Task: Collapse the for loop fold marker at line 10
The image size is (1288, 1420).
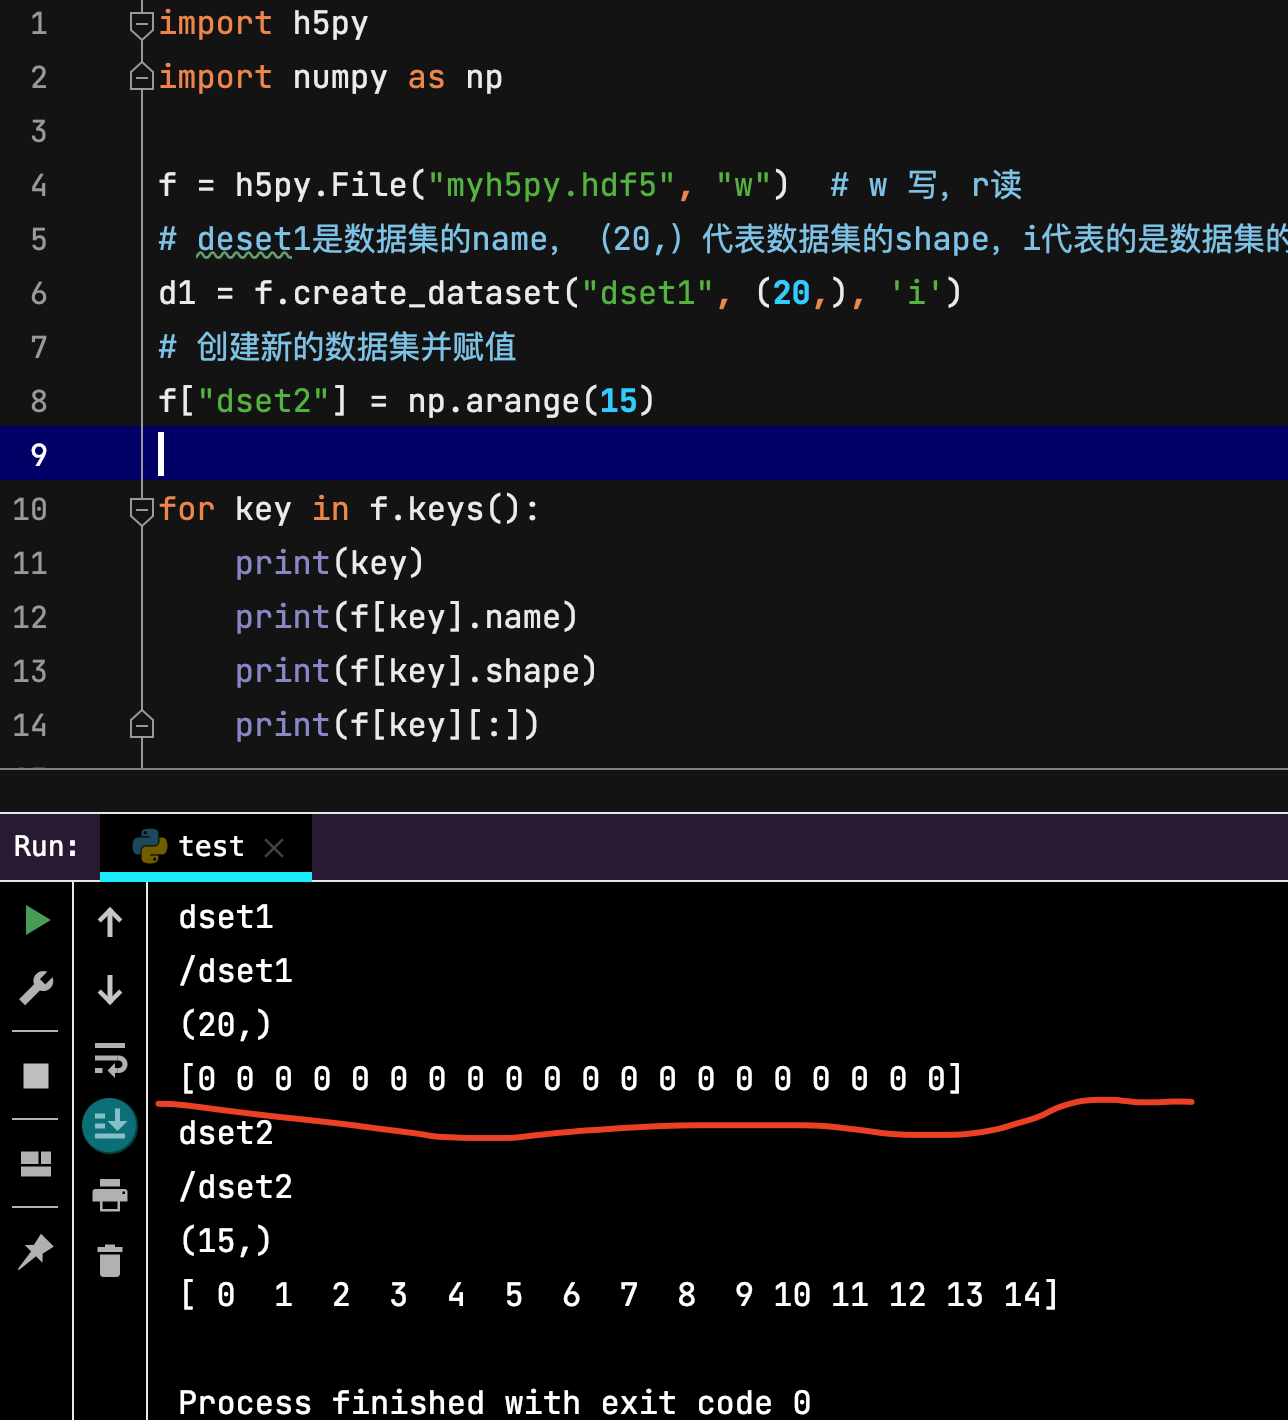Action: (x=142, y=510)
